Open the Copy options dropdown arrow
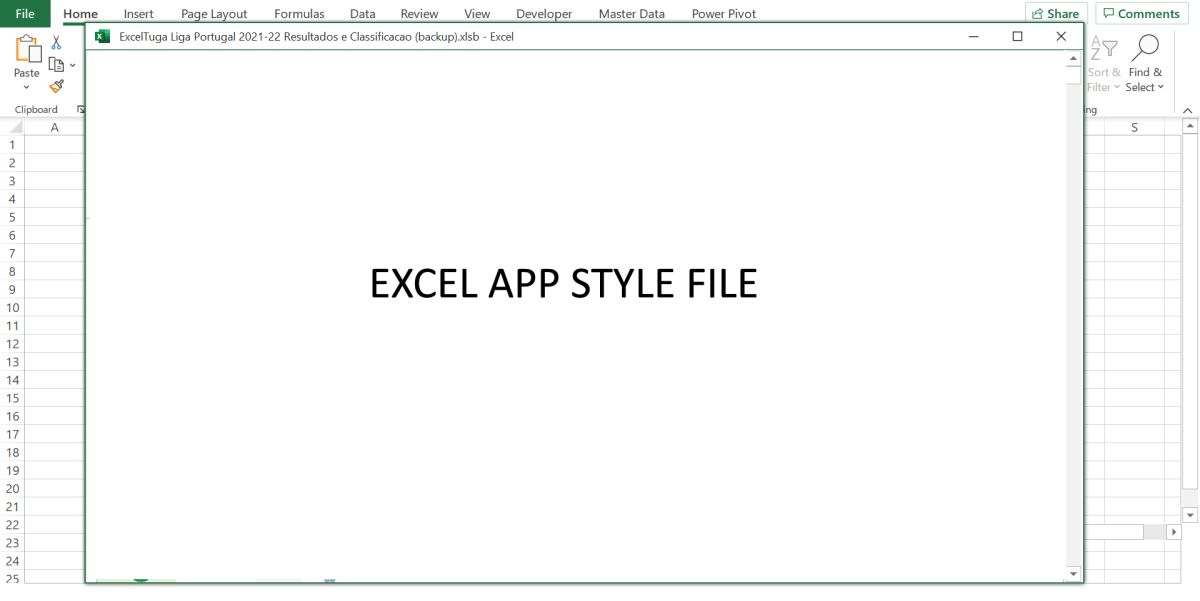 tap(72, 65)
